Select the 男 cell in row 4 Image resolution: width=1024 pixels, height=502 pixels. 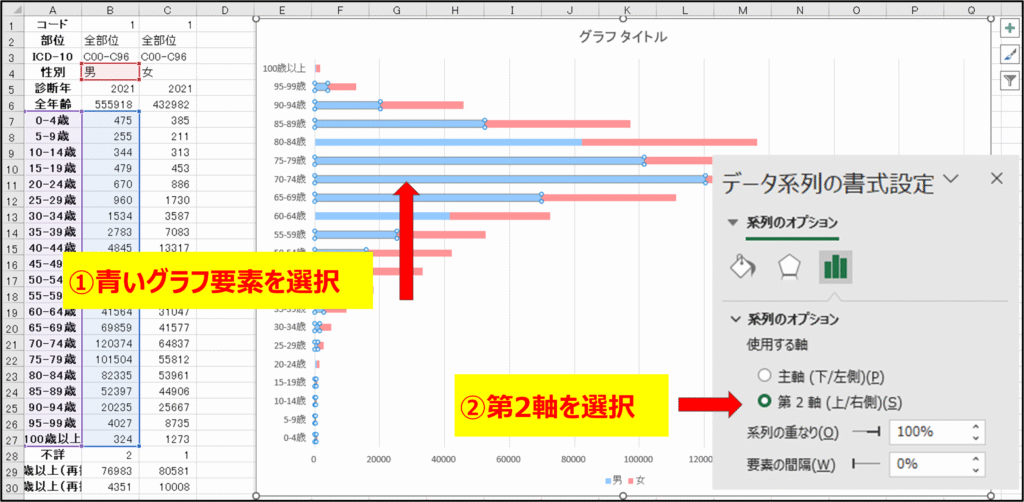[109, 72]
